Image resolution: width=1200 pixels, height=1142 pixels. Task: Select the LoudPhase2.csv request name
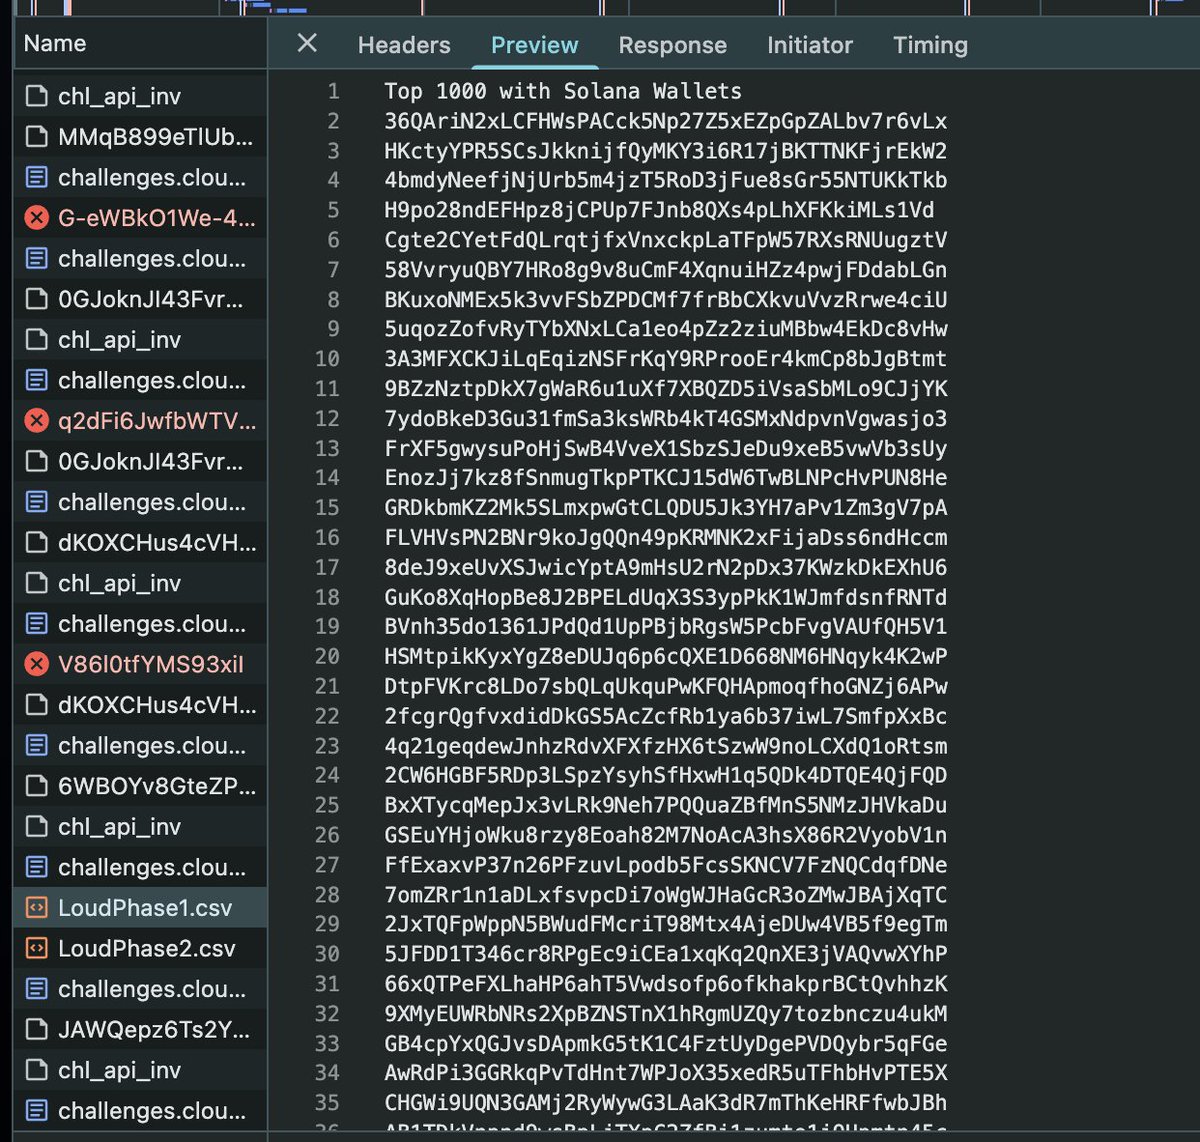tap(147, 948)
